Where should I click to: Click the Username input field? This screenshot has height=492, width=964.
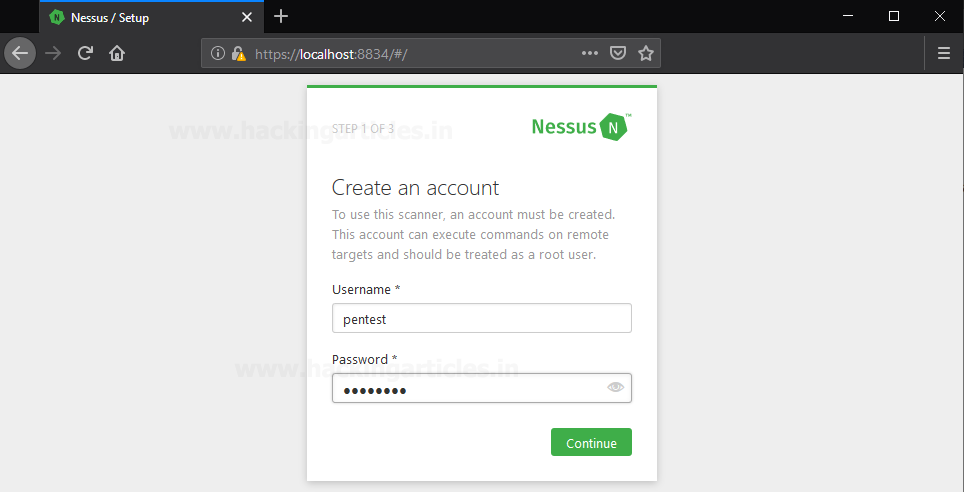pyautogui.click(x=481, y=318)
